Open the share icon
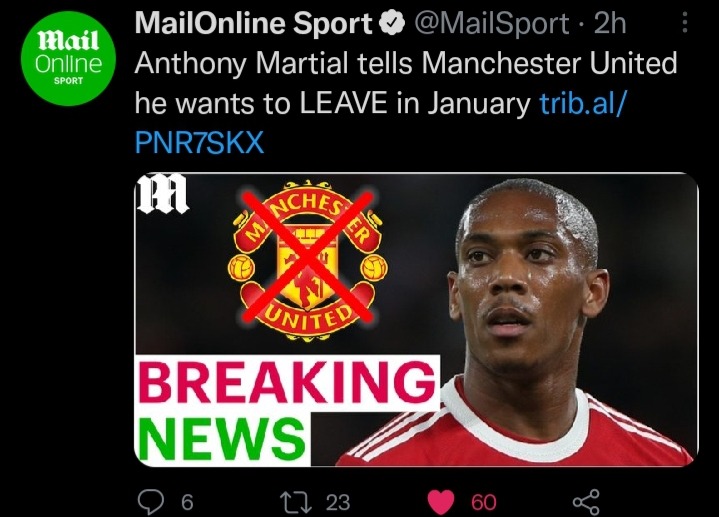This screenshot has height=517, width=719. click(586, 501)
